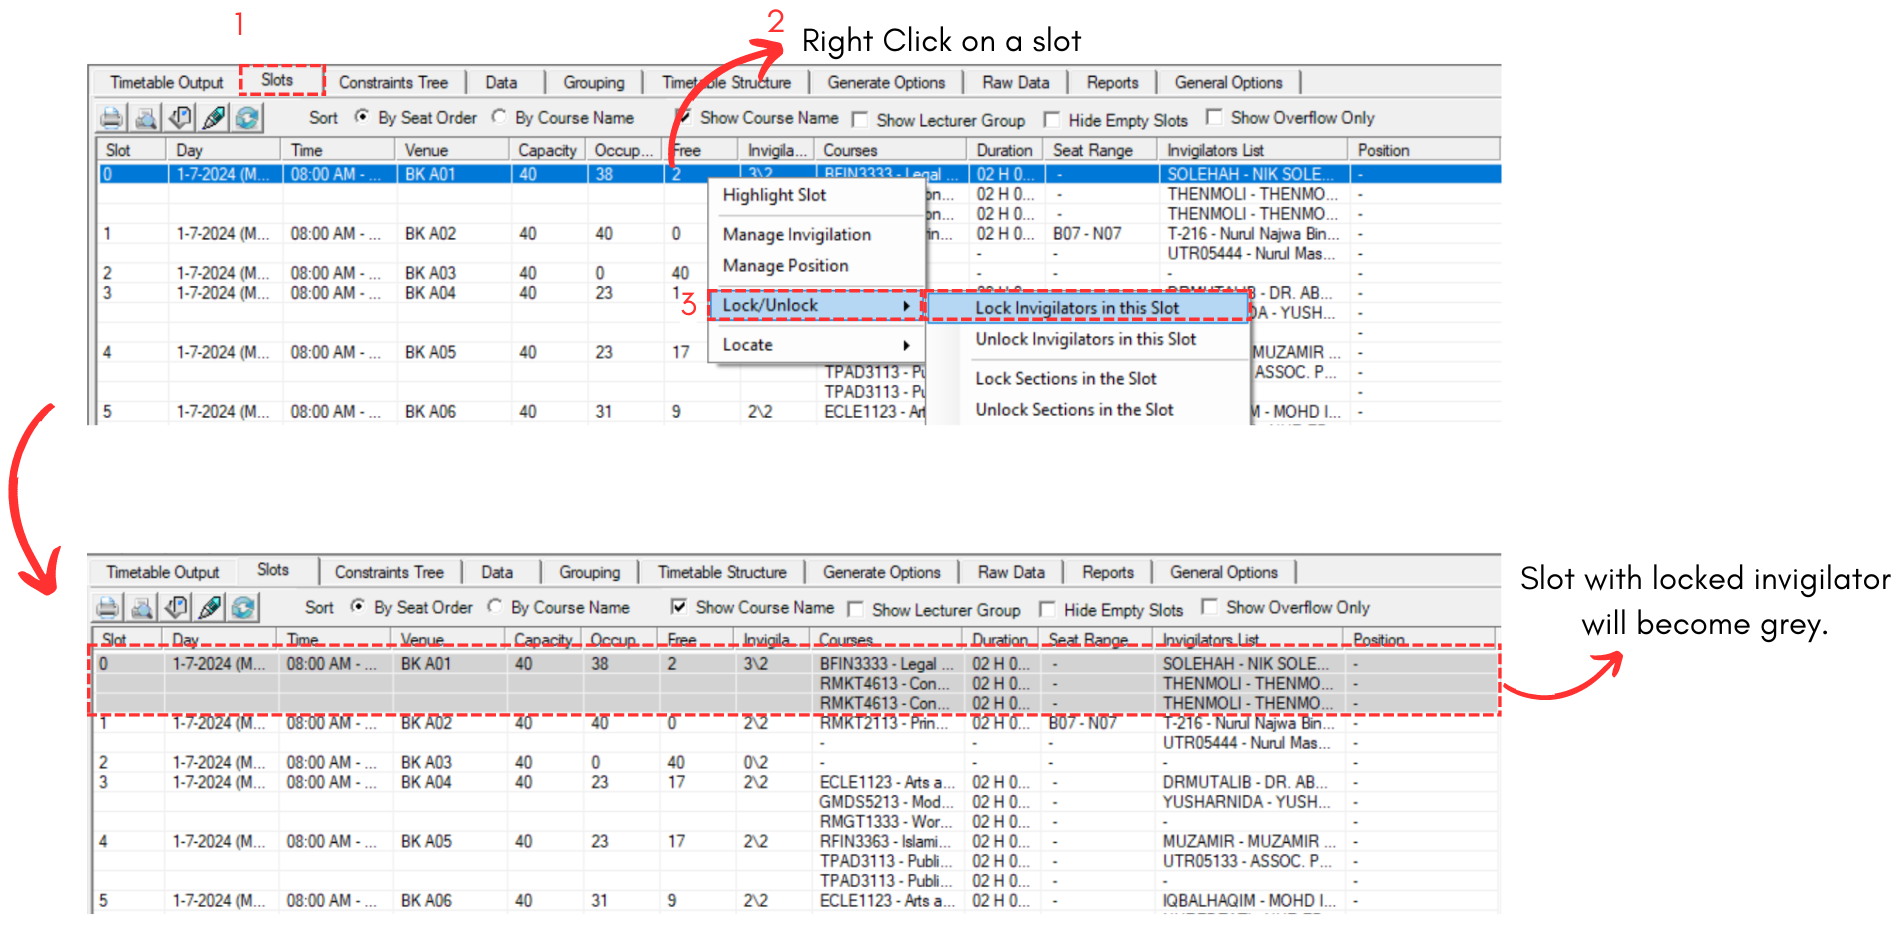
Task: Uncheck Show Course Name in the lower window
Action: (x=679, y=607)
